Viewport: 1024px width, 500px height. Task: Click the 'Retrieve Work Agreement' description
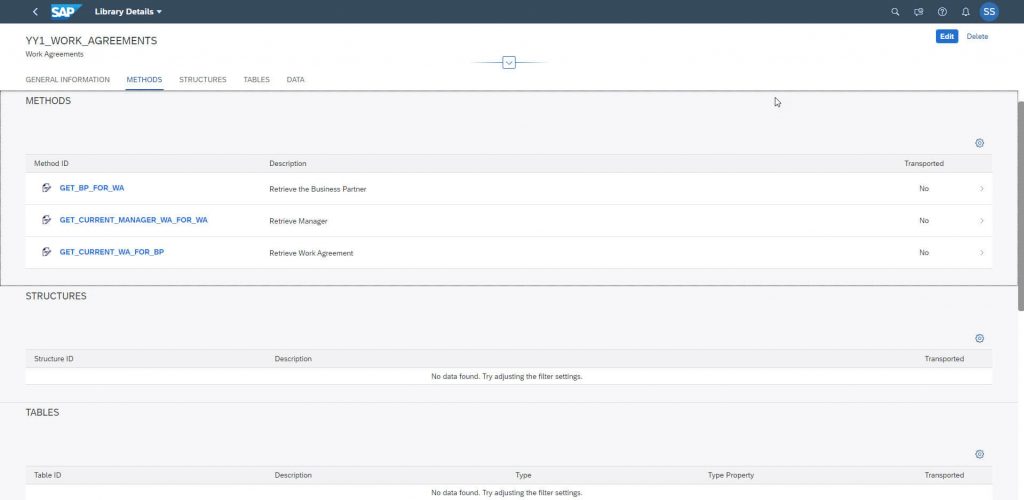[312, 253]
